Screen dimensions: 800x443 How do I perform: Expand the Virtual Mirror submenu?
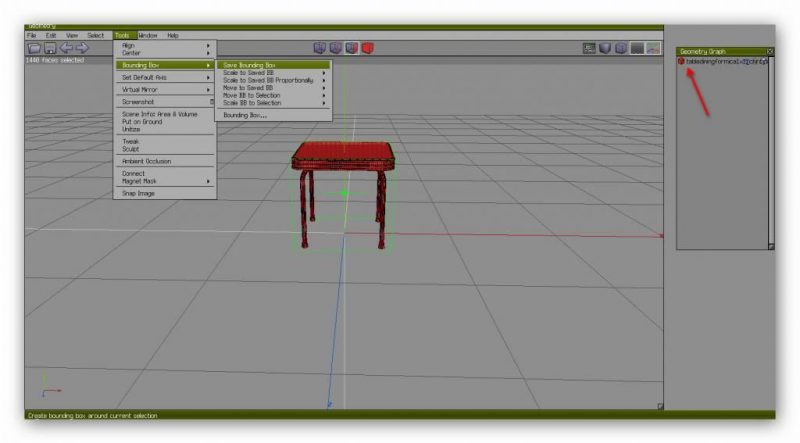tap(164, 89)
